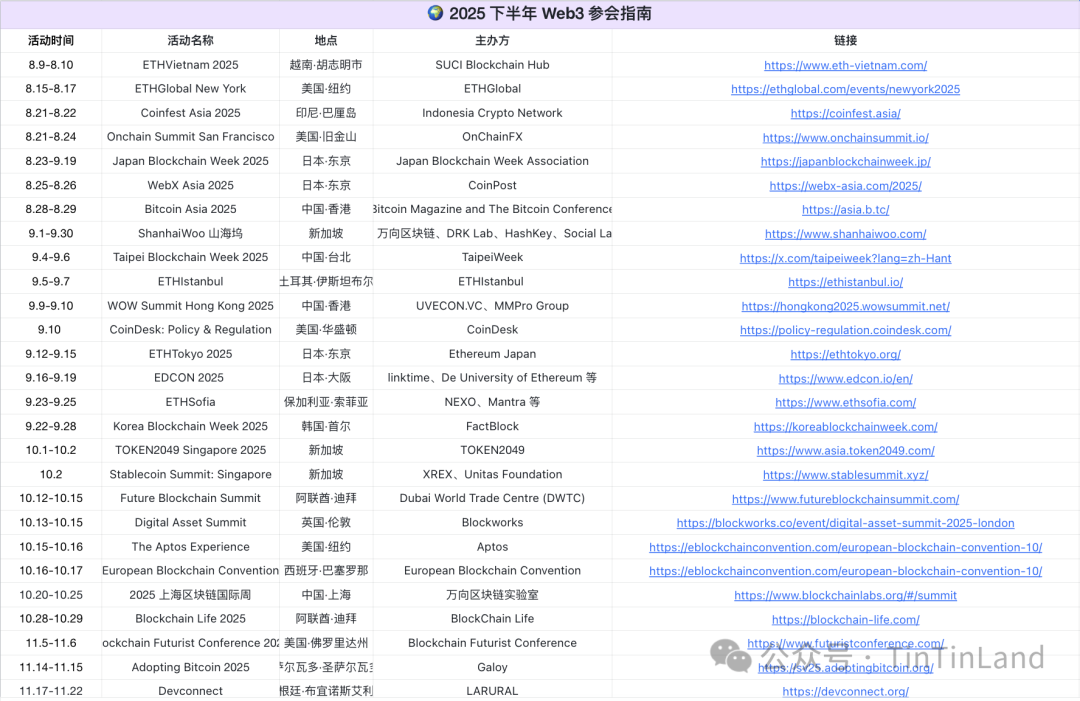
Task: Open the koreablockchainweek.com link
Action: (x=845, y=427)
